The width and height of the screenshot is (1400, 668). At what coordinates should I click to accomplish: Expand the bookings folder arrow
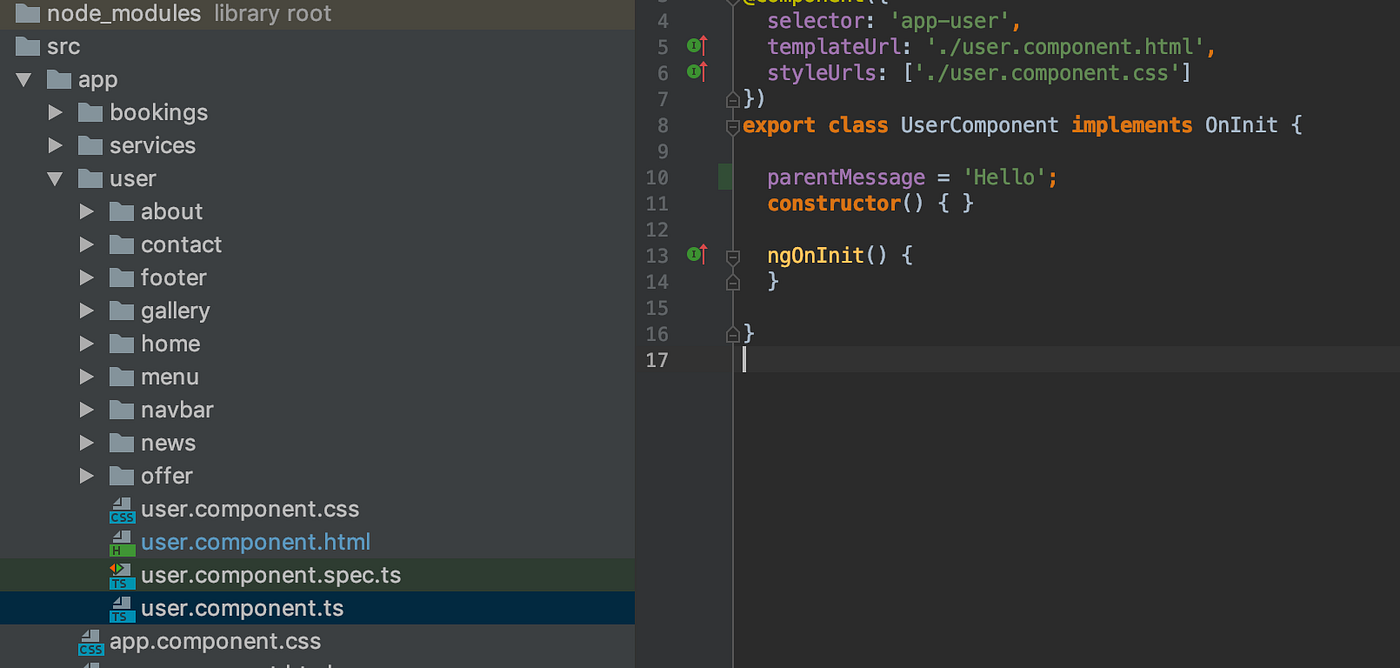click(x=56, y=113)
